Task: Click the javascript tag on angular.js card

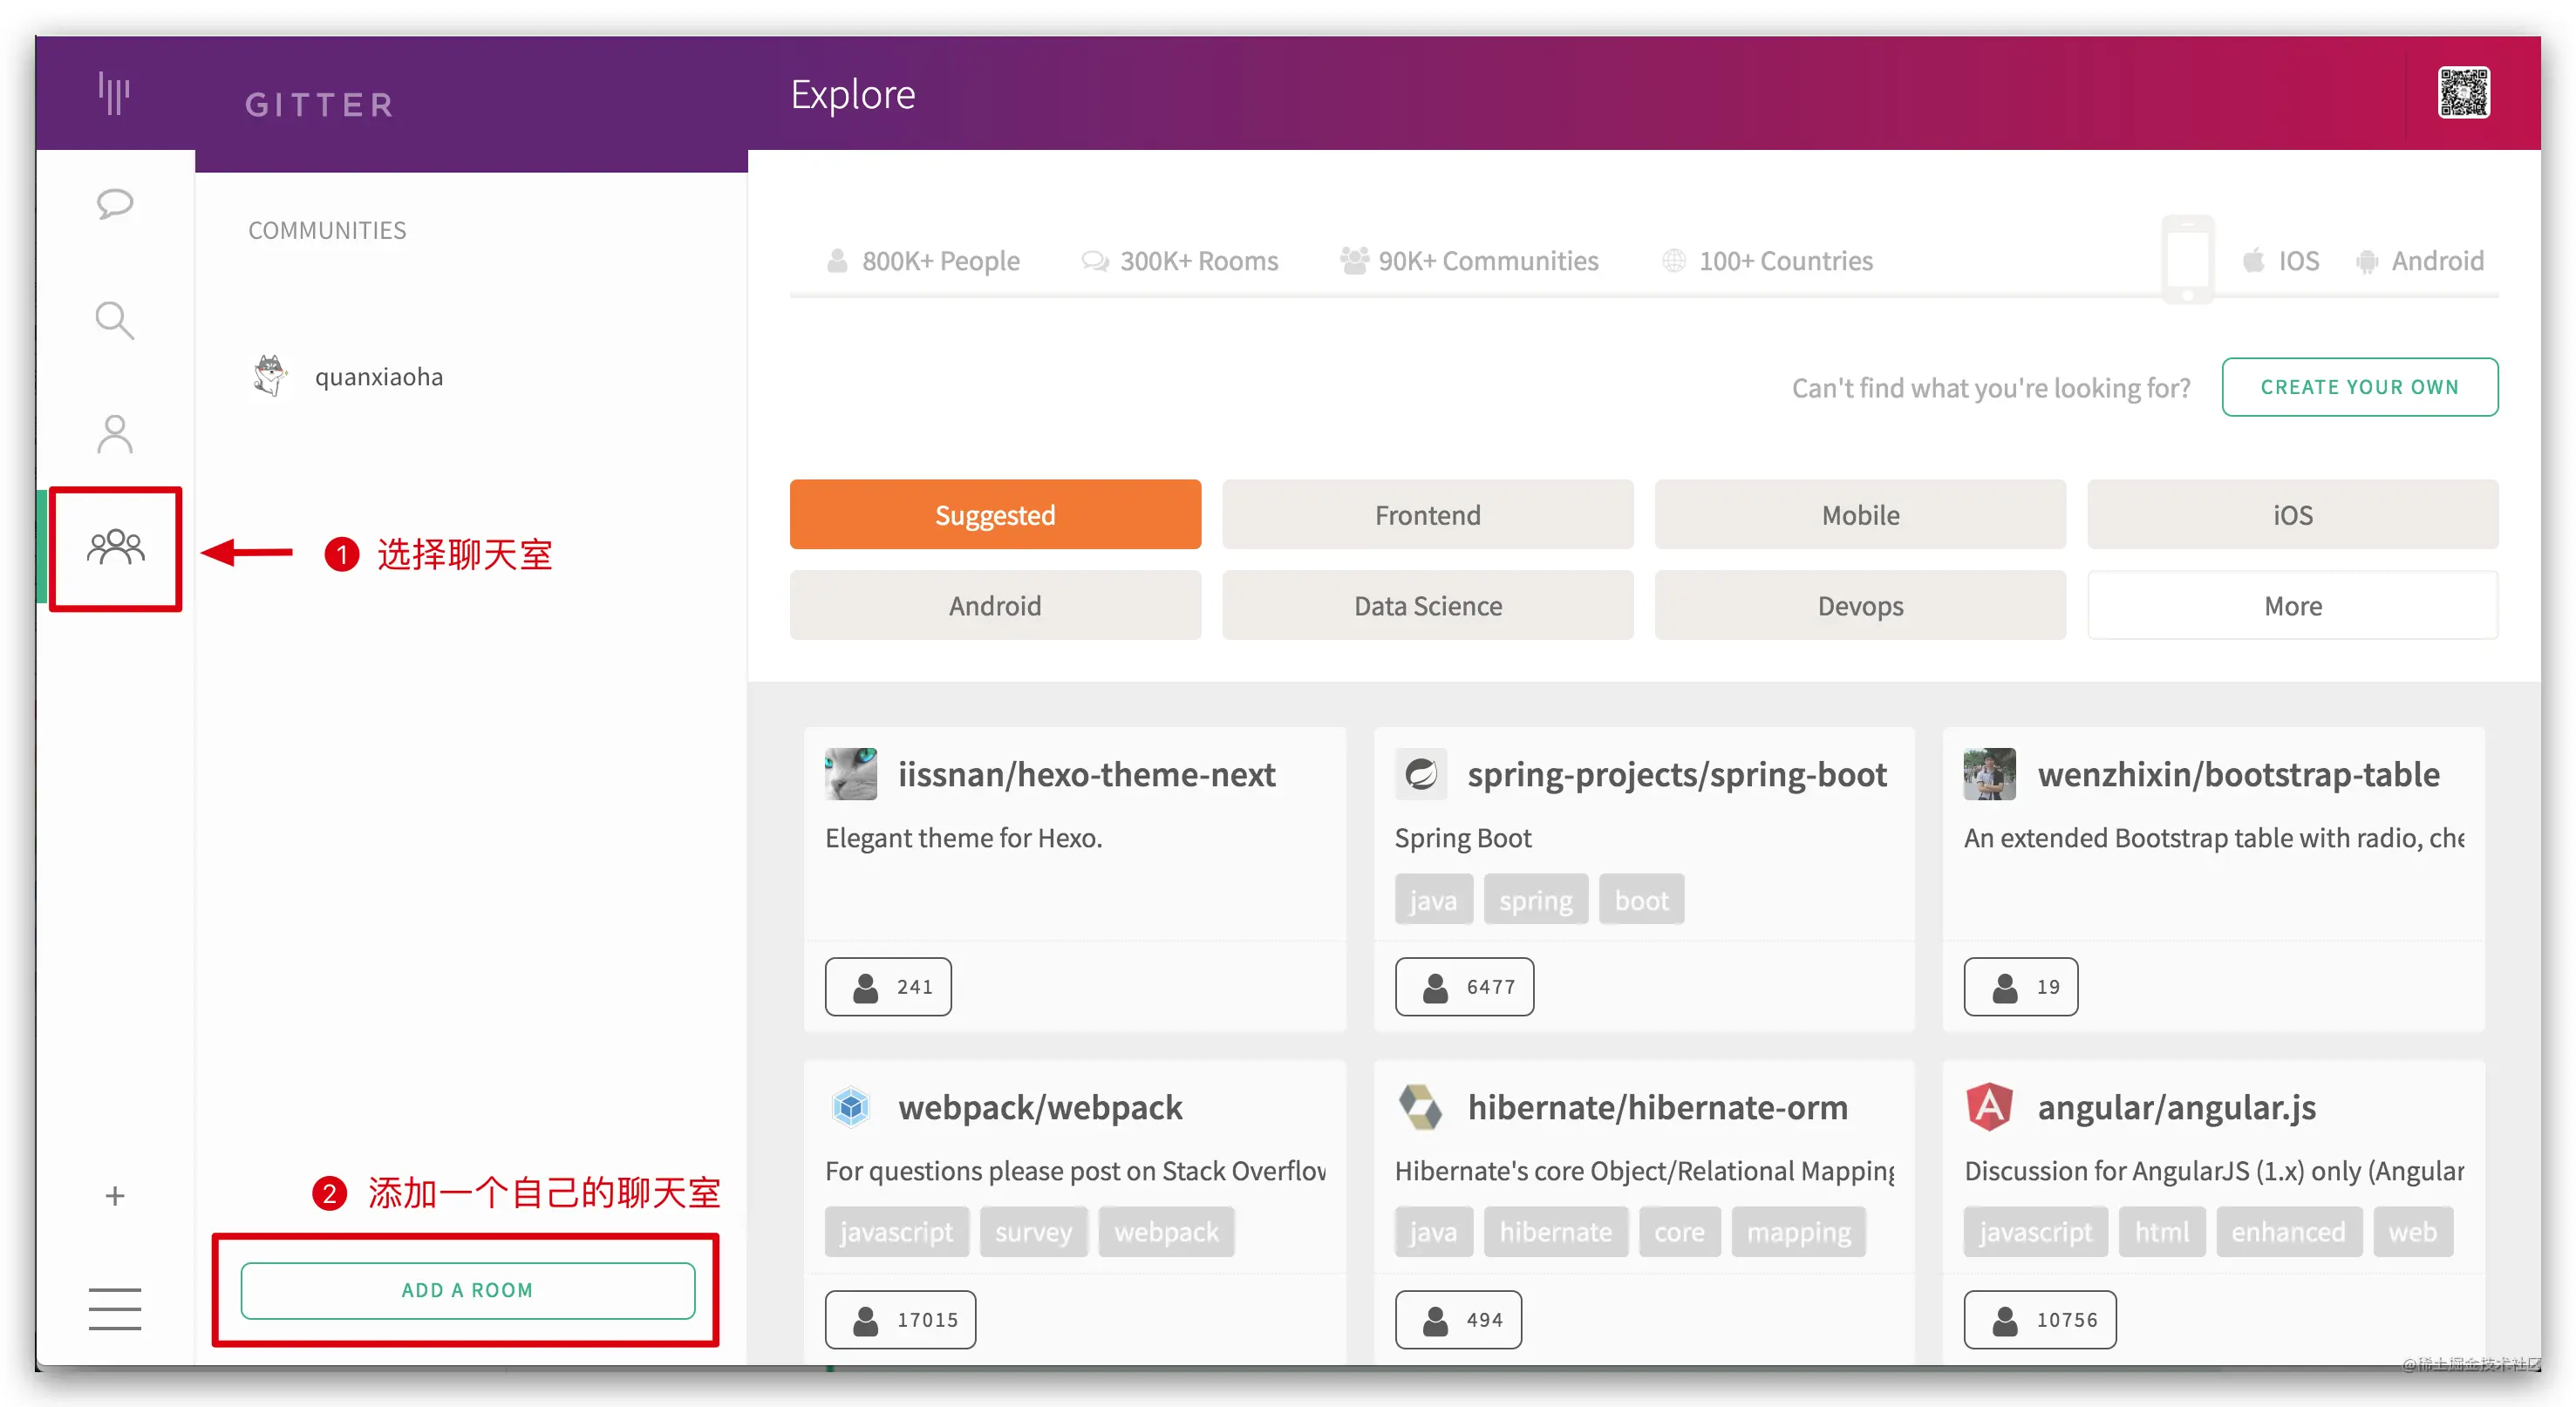Action: [2036, 1232]
